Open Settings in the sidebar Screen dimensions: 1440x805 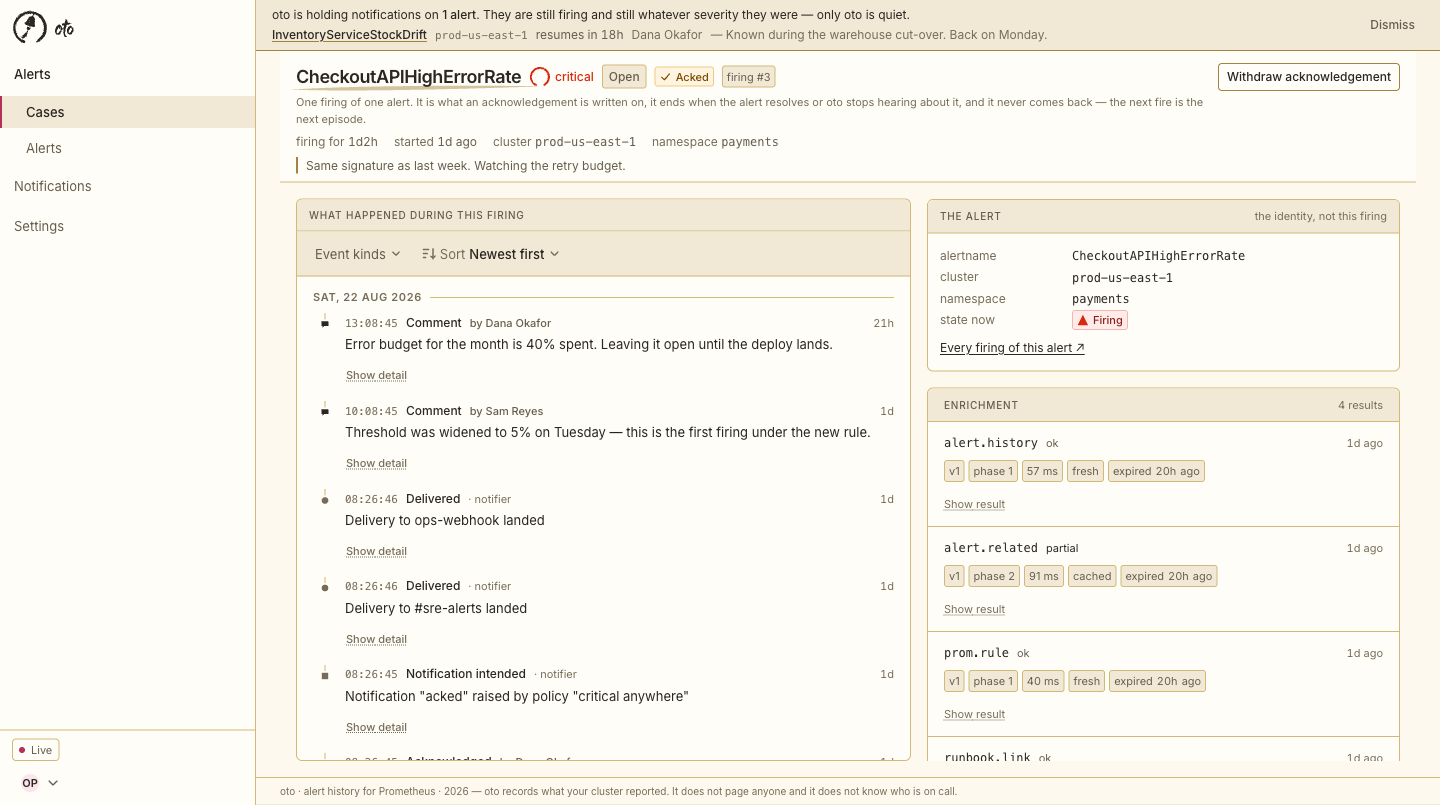[x=39, y=226]
